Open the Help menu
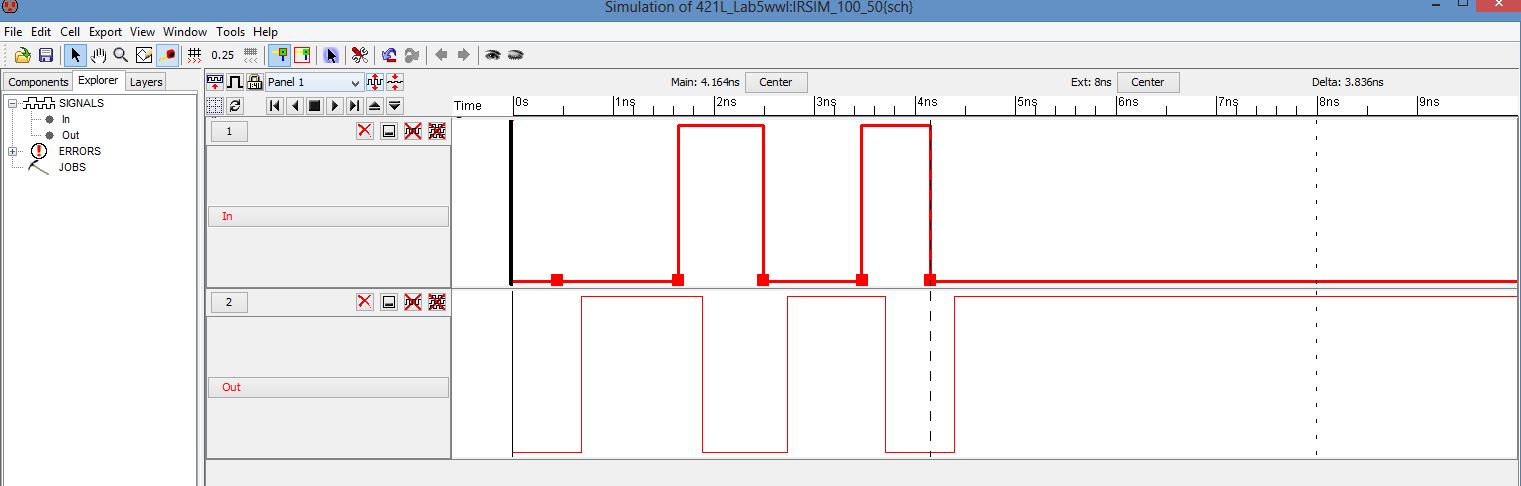 click(x=265, y=32)
